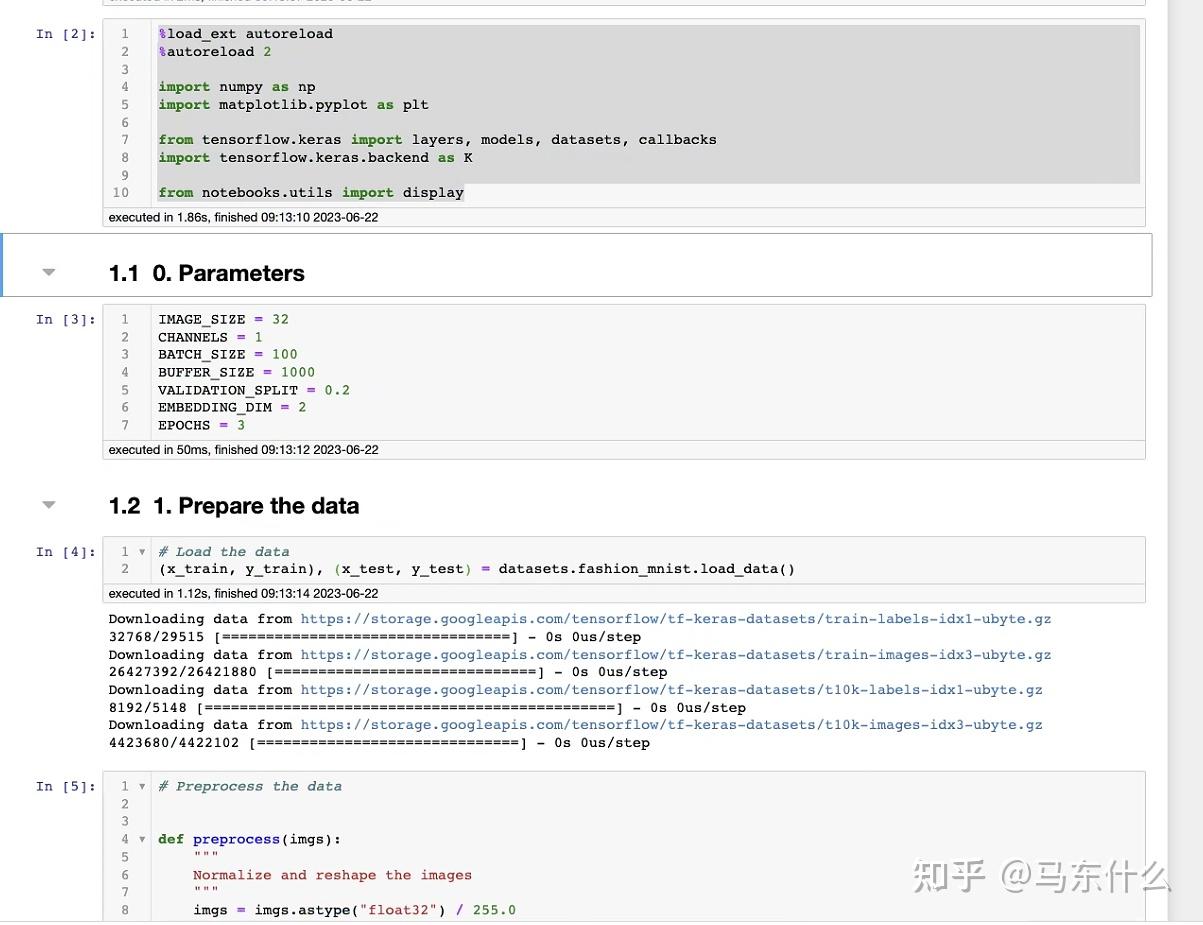Image resolution: width=1203 pixels, height=925 pixels.
Task: Fold the "def preprocess" function triangle
Action: 142,840
